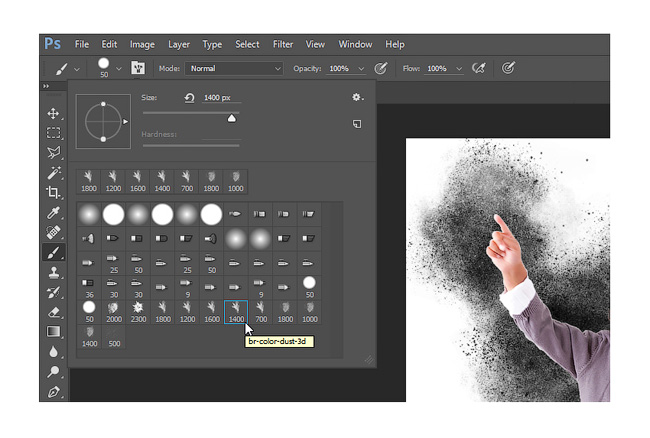Click the Flow 100% field

coord(437,69)
